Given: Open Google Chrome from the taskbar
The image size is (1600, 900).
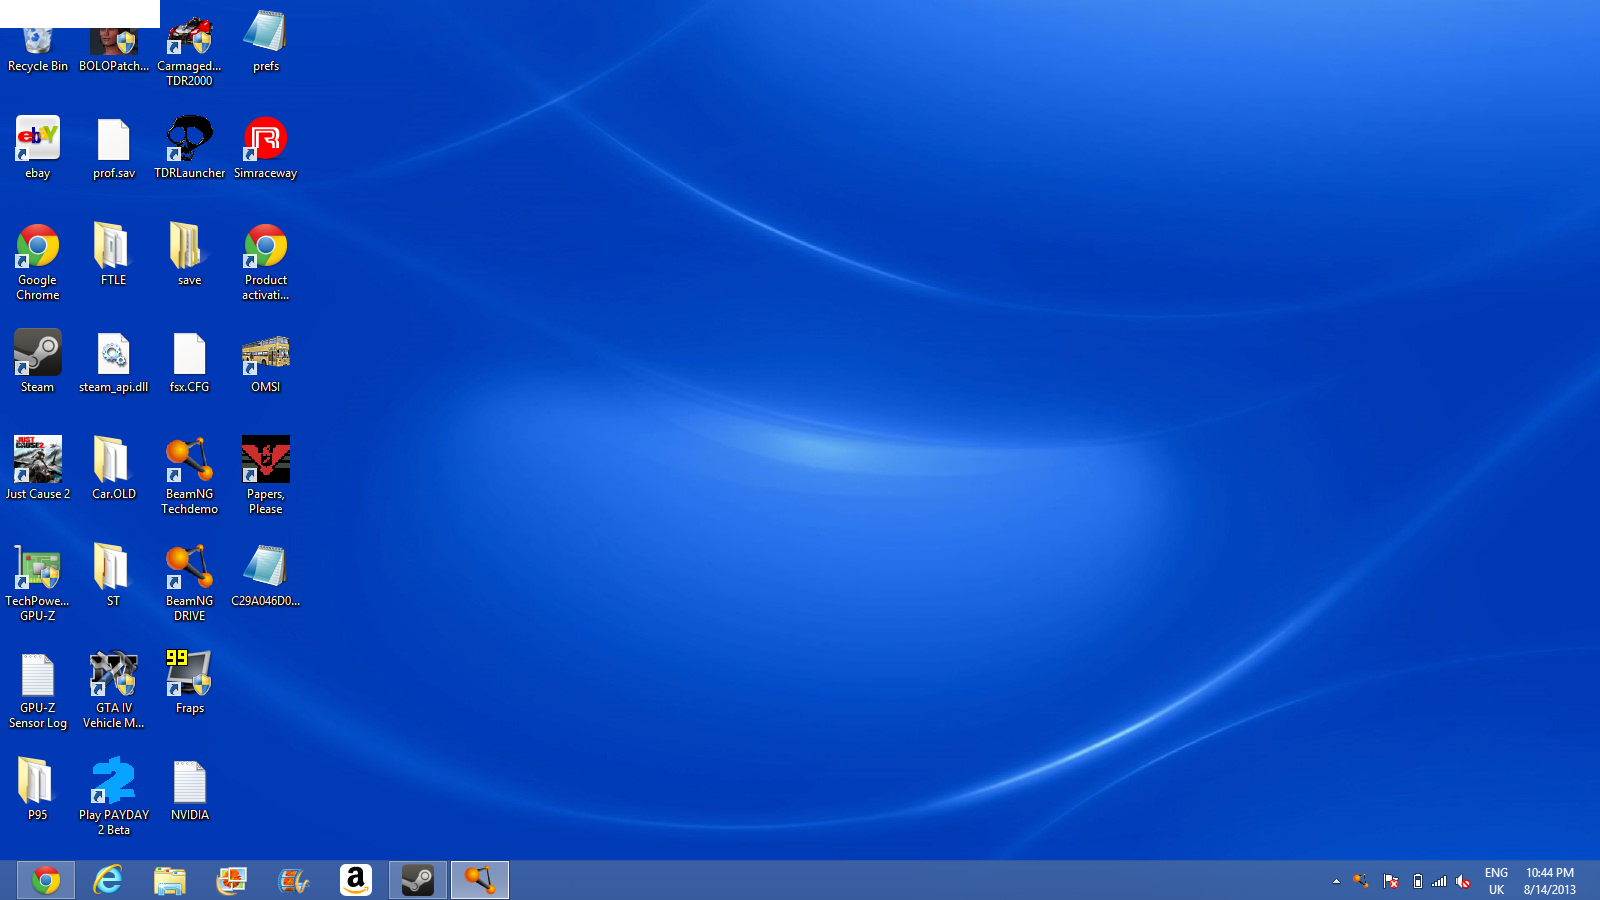Looking at the screenshot, I should coord(46,880).
